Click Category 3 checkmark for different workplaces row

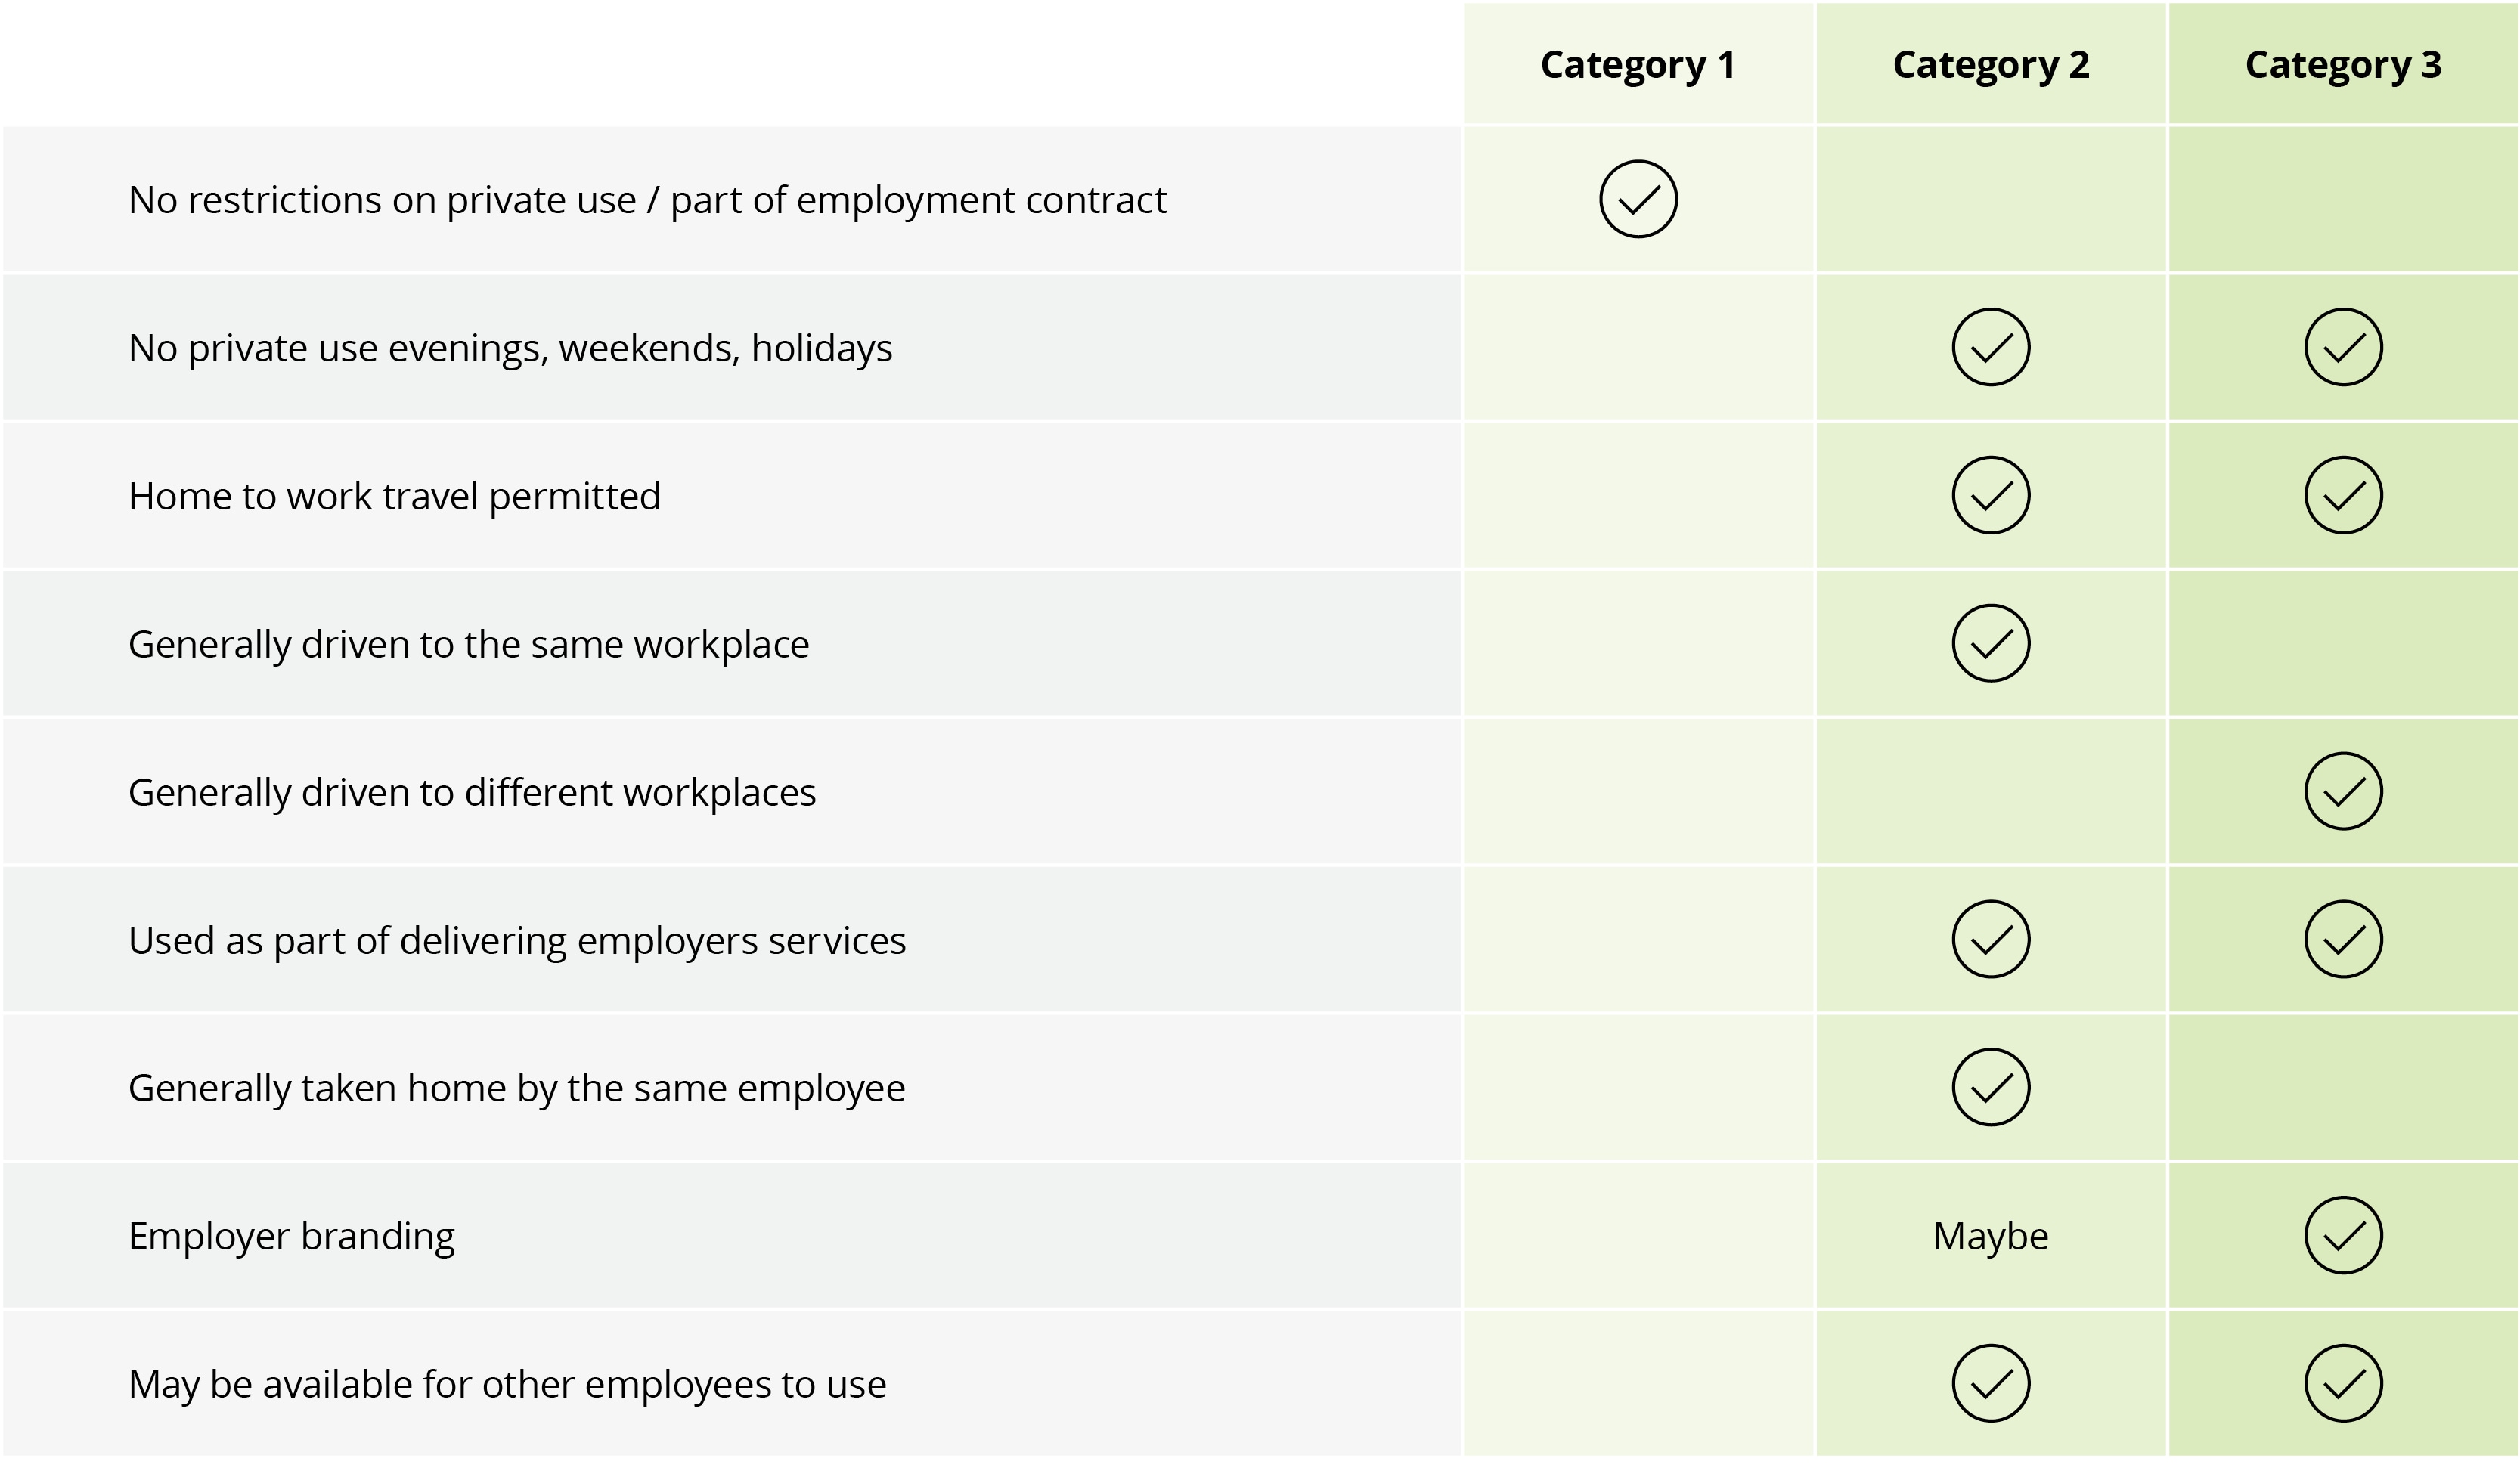[2343, 791]
